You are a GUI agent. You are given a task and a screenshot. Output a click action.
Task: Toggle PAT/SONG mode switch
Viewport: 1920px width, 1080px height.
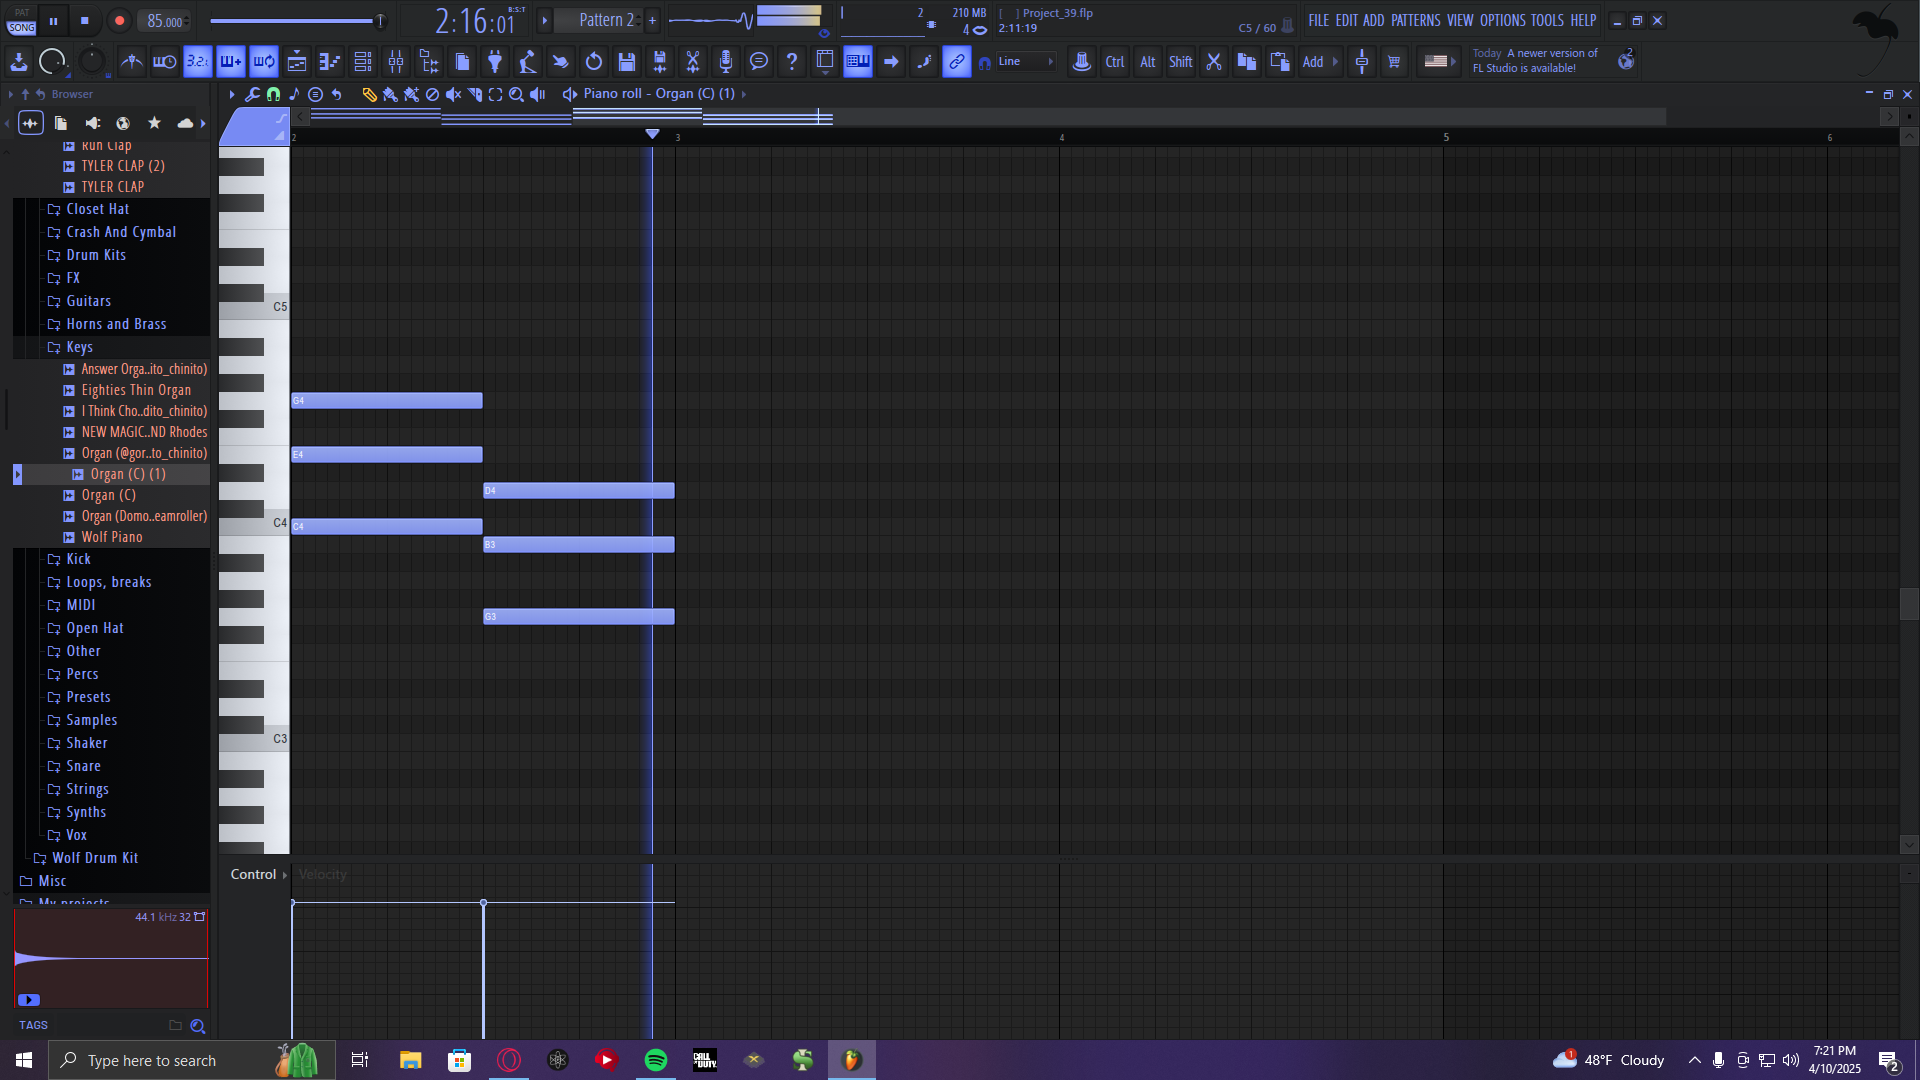coord(21,21)
